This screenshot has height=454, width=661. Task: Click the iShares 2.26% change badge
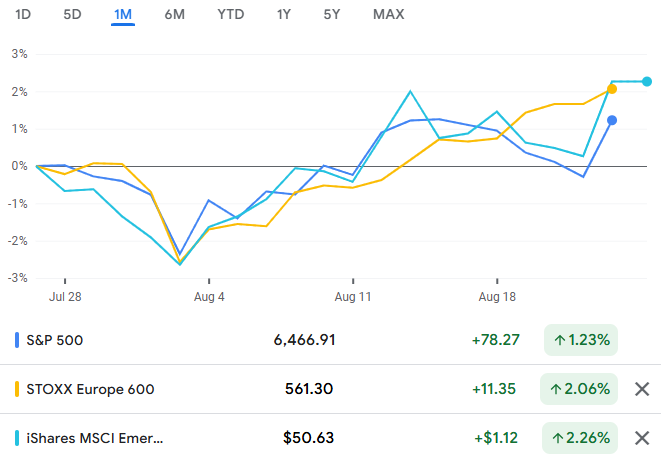click(580, 438)
